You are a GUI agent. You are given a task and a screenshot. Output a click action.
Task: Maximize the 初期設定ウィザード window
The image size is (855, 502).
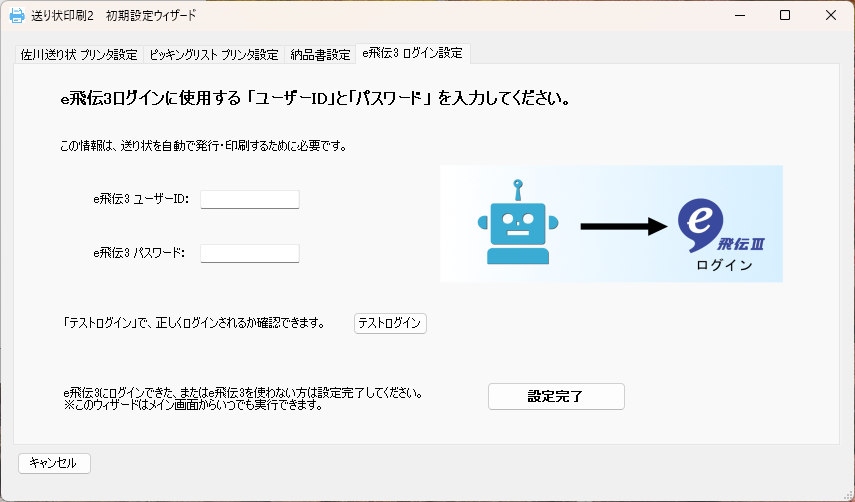coord(785,15)
